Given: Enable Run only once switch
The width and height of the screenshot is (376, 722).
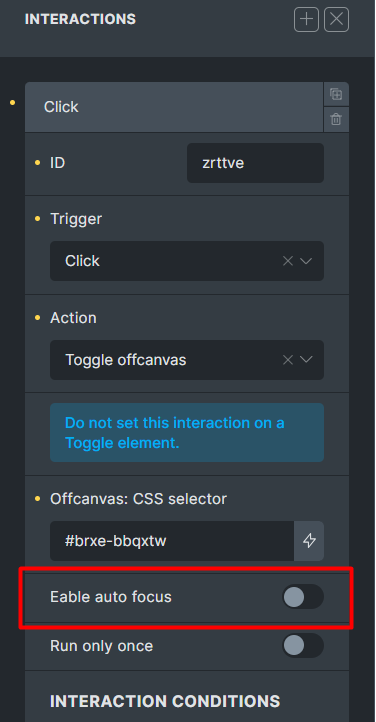Looking at the screenshot, I should [x=303, y=646].
